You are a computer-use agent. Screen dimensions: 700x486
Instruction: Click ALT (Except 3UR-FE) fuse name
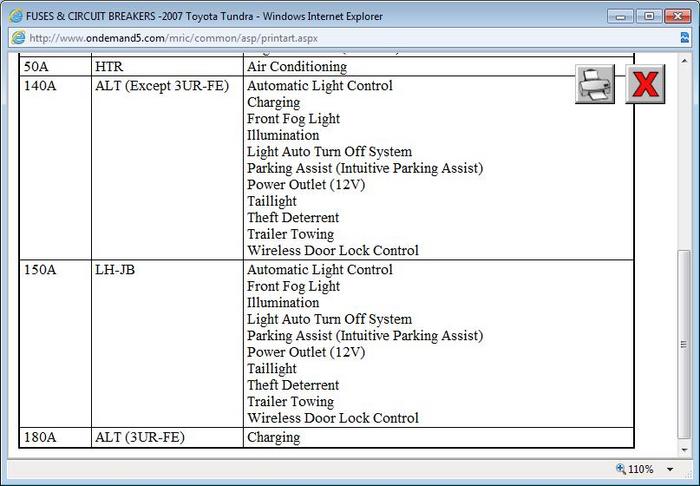tap(162, 86)
